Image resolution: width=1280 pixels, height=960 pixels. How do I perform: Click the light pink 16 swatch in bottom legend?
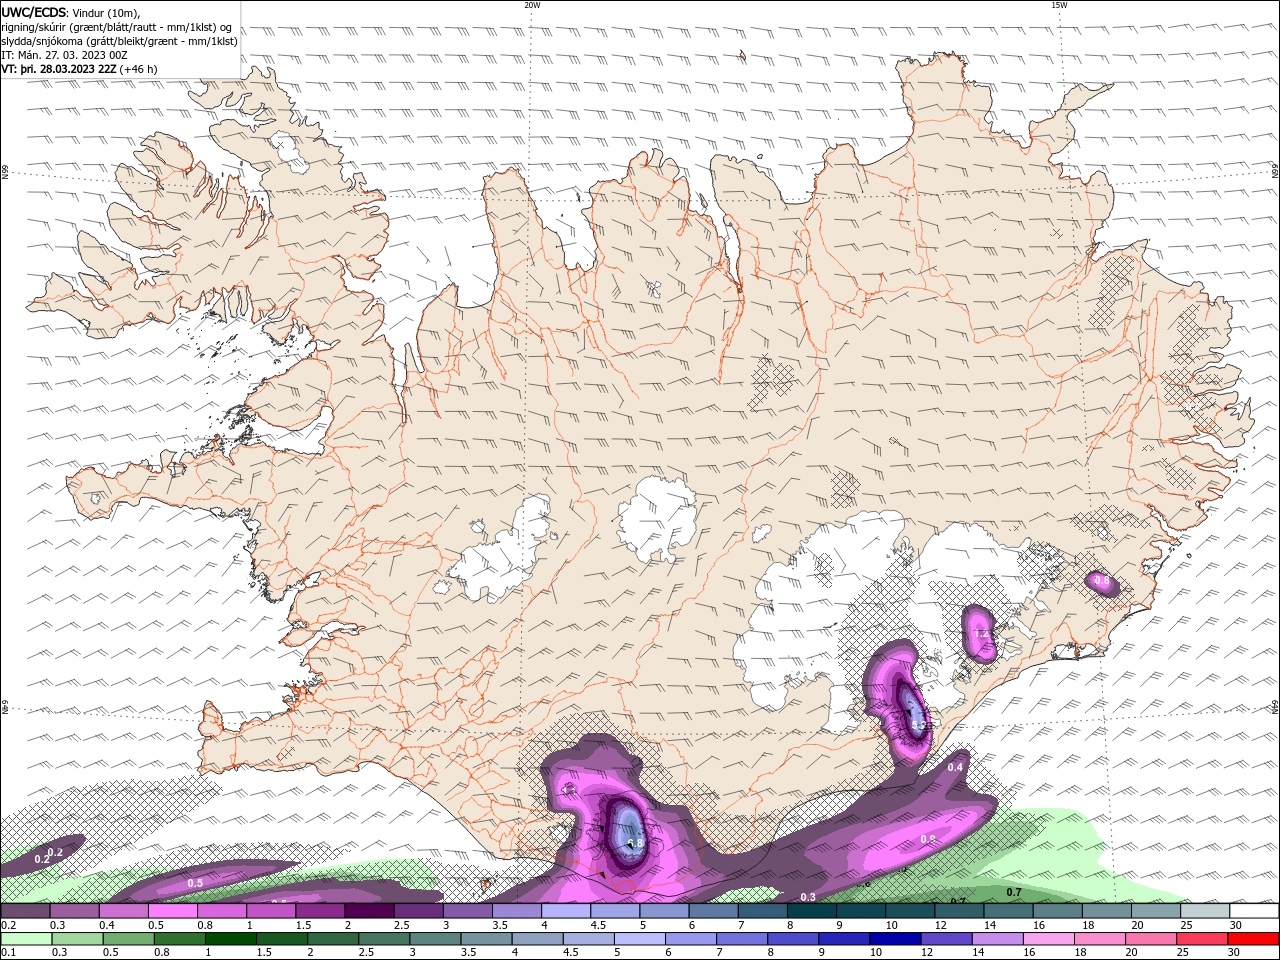[1049, 939]
